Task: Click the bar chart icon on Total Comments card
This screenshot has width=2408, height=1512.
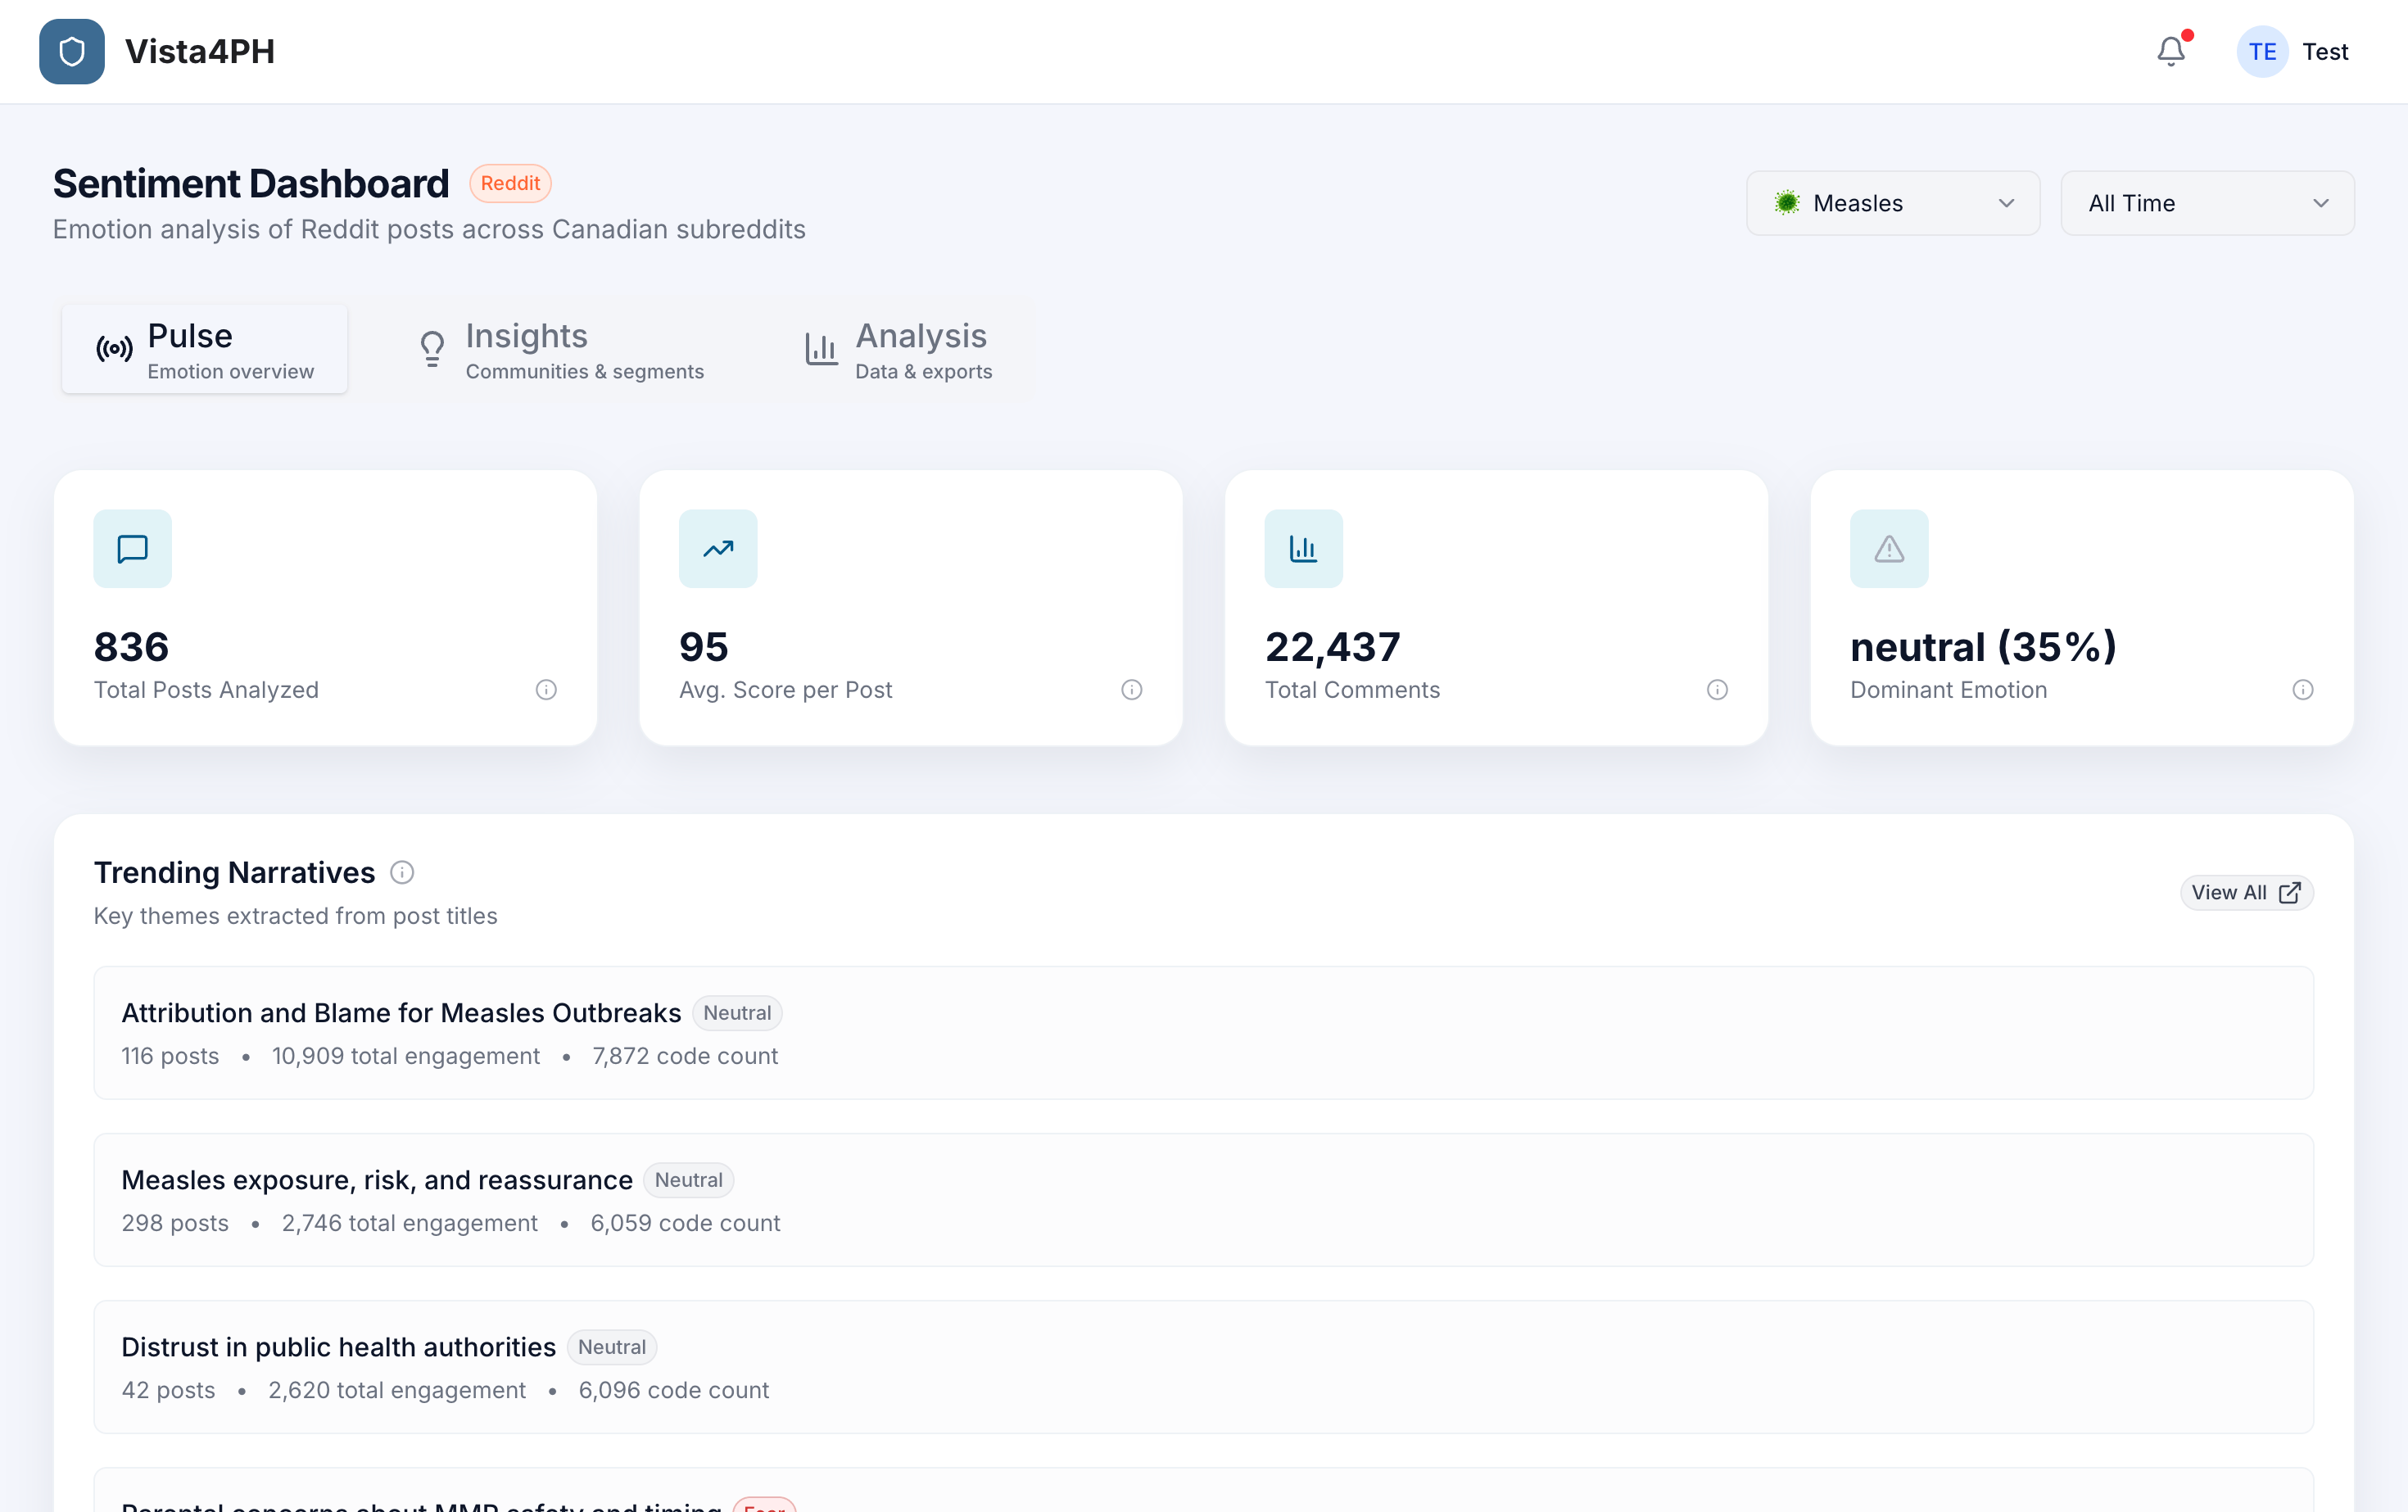Action: point(1304,549)
